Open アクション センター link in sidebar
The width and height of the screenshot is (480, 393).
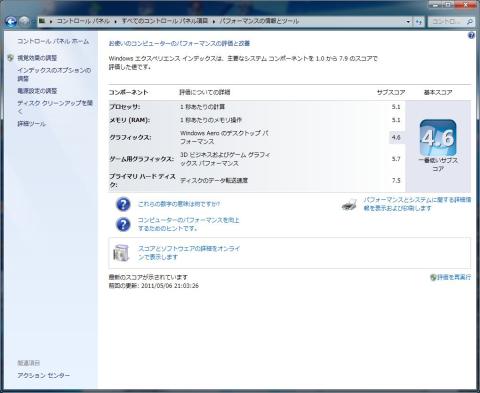[x=44, y=375]
